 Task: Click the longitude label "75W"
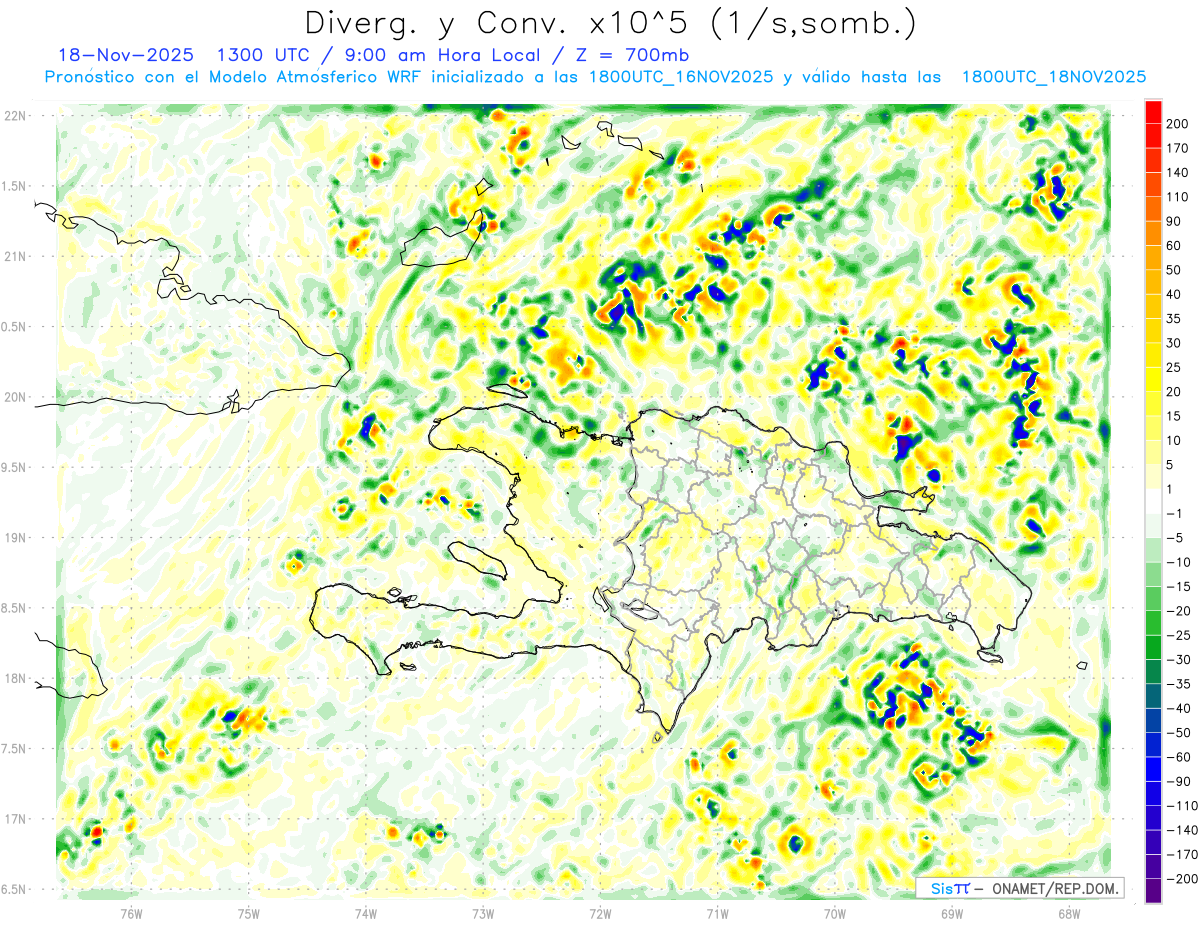click(248, 913)
